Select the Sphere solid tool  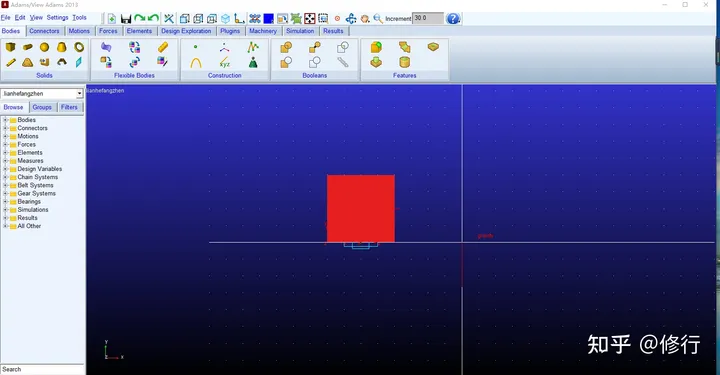click(x=45, y=47)
